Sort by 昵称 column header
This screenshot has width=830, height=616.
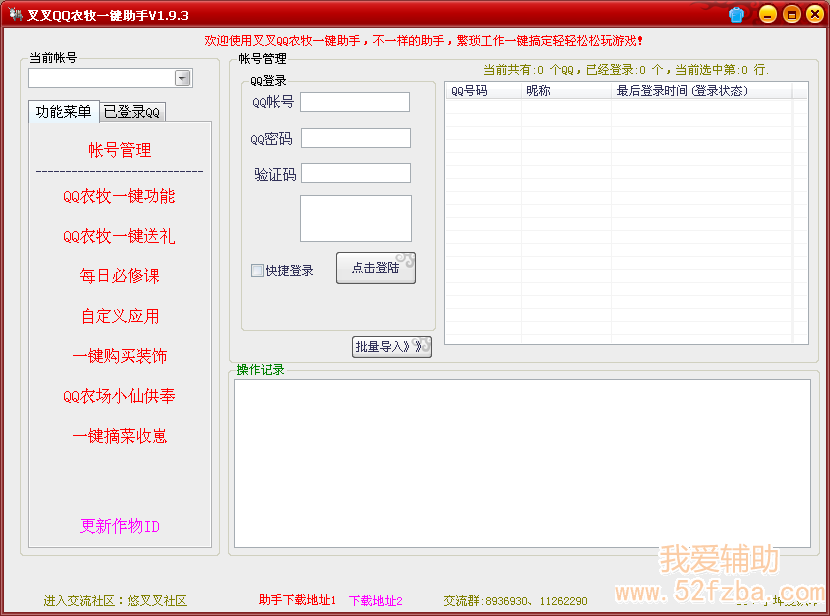[x=566, y=91]
